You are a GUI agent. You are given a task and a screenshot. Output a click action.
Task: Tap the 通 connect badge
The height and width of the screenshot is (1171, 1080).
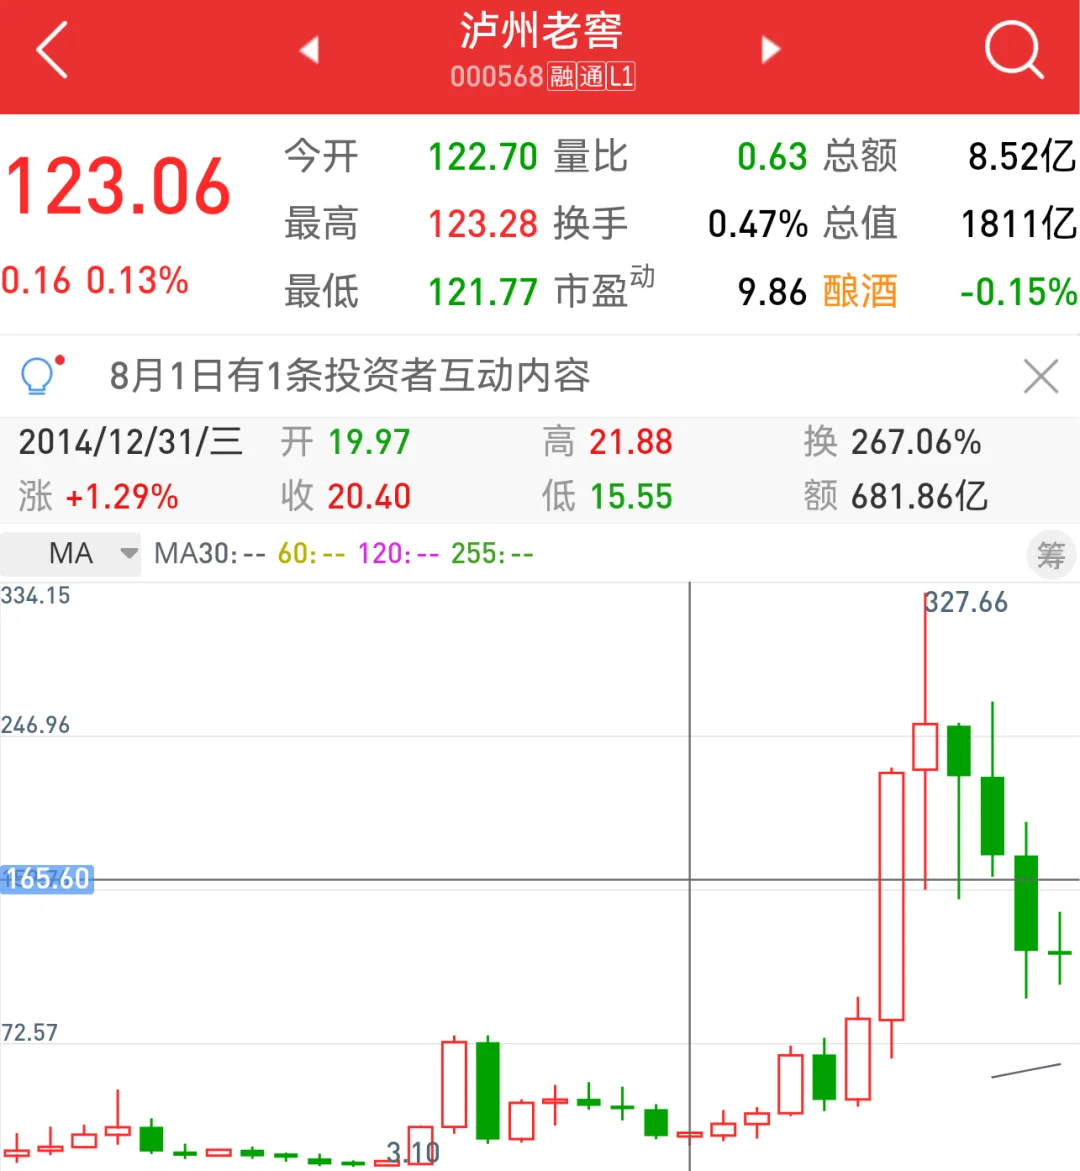pos(591,76)
